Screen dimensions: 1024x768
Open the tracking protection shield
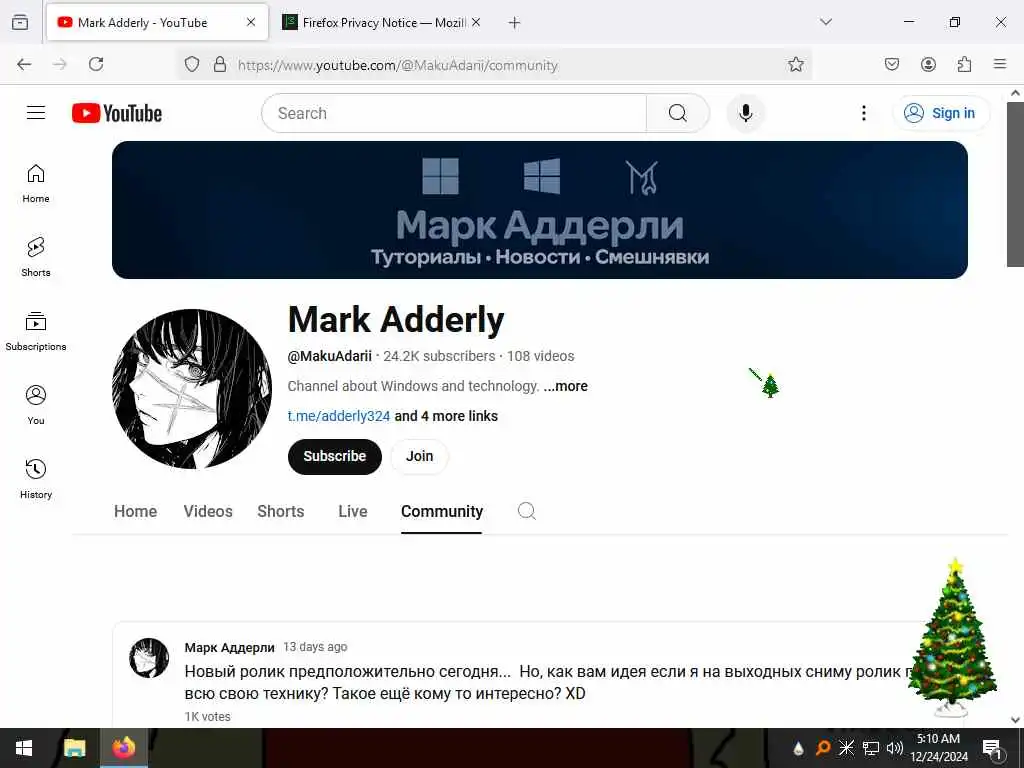tap(191, 64)
